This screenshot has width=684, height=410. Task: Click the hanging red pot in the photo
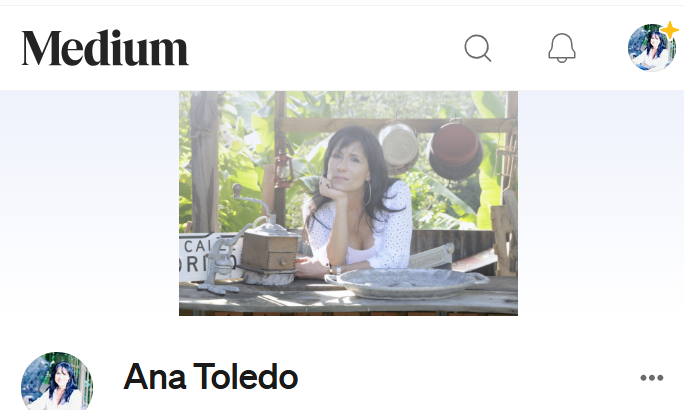(455, 149)
